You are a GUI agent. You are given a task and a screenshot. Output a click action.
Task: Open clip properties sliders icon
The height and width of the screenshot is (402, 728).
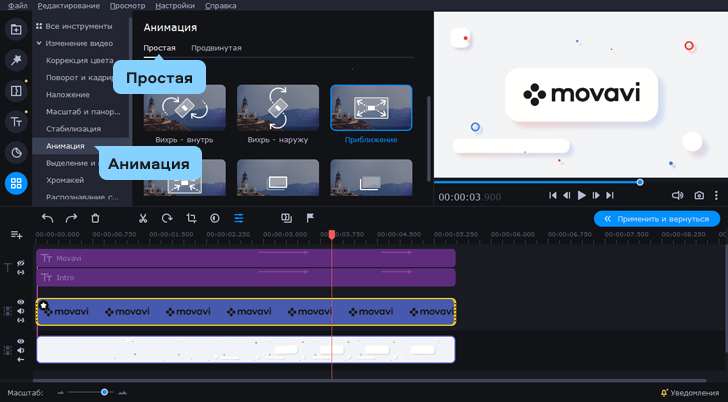[239, 218]
